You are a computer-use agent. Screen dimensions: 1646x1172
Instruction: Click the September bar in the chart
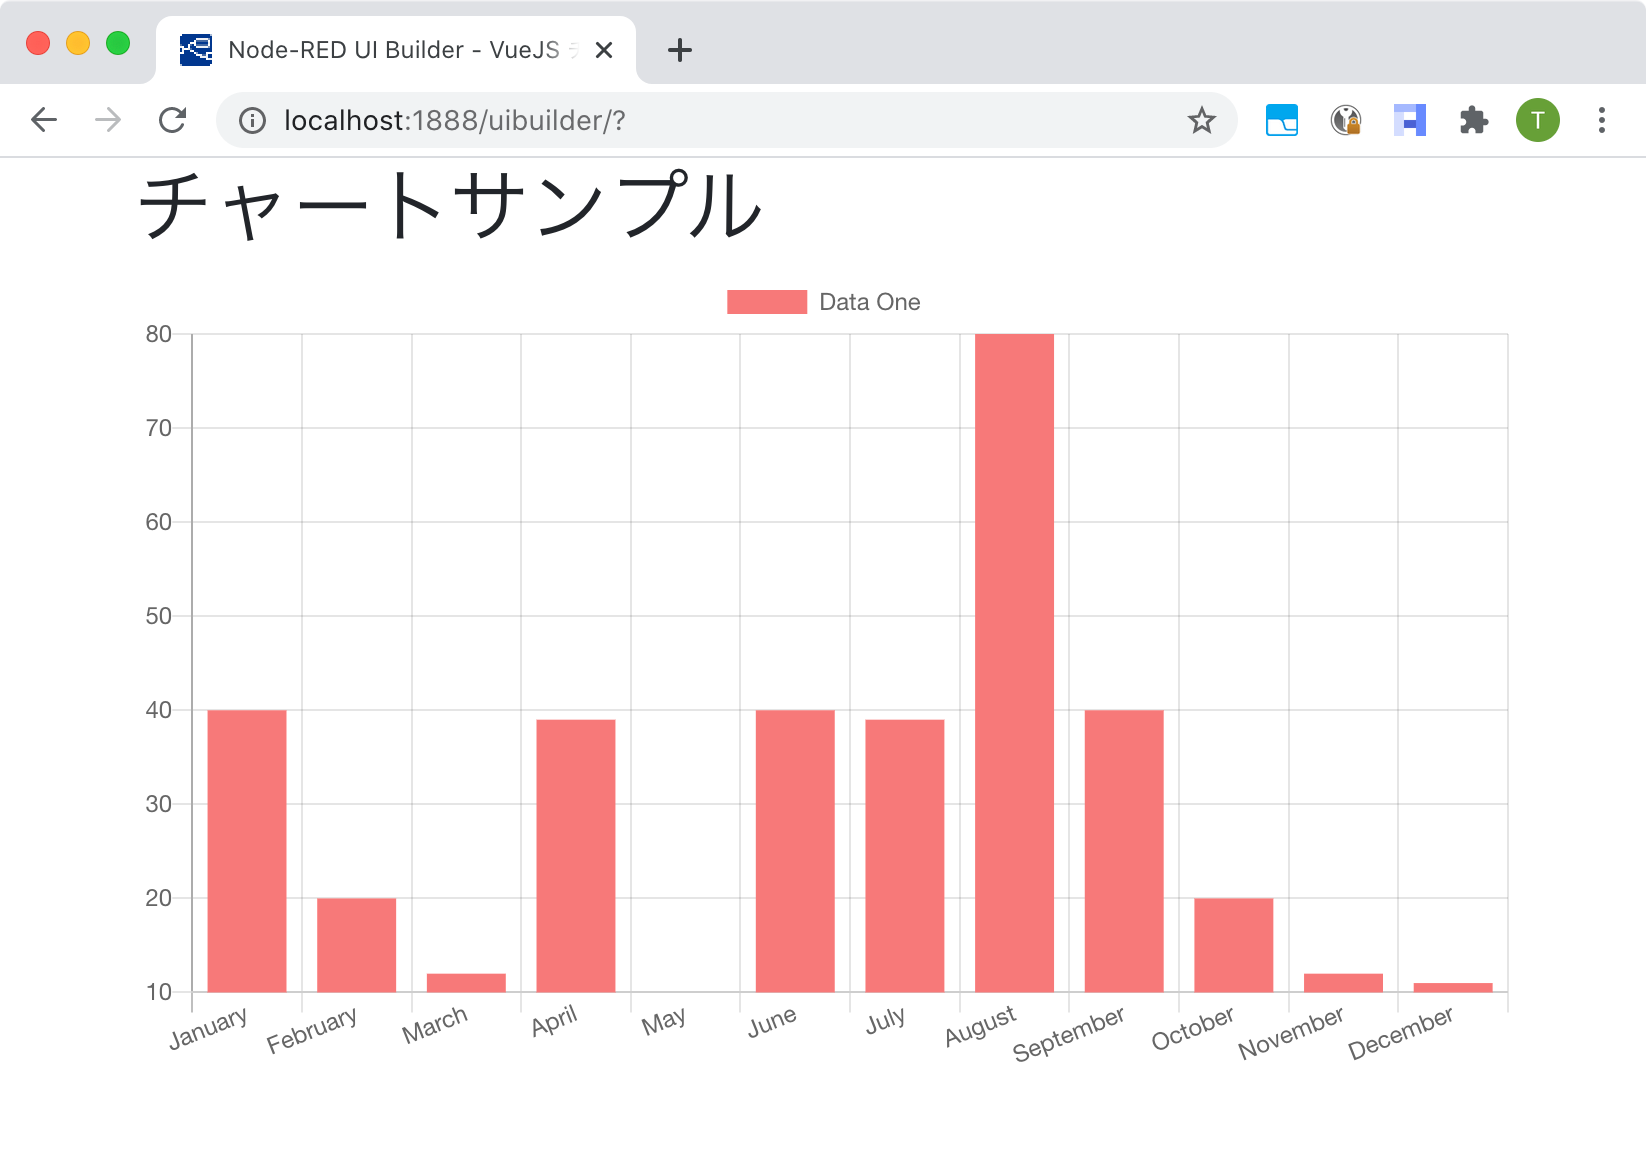(1124, 851)
